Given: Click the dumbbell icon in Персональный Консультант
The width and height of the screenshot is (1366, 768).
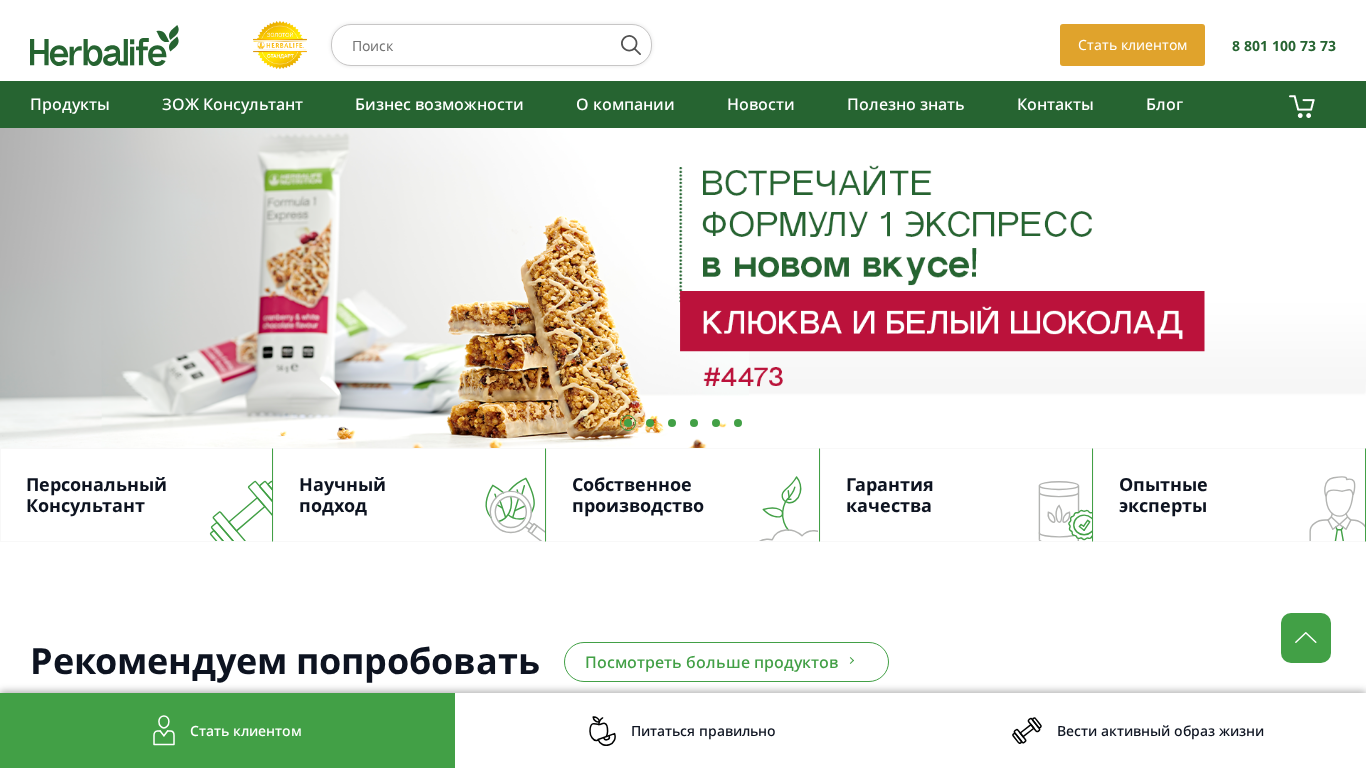Looking at the screenshot, I should (241, 511).
